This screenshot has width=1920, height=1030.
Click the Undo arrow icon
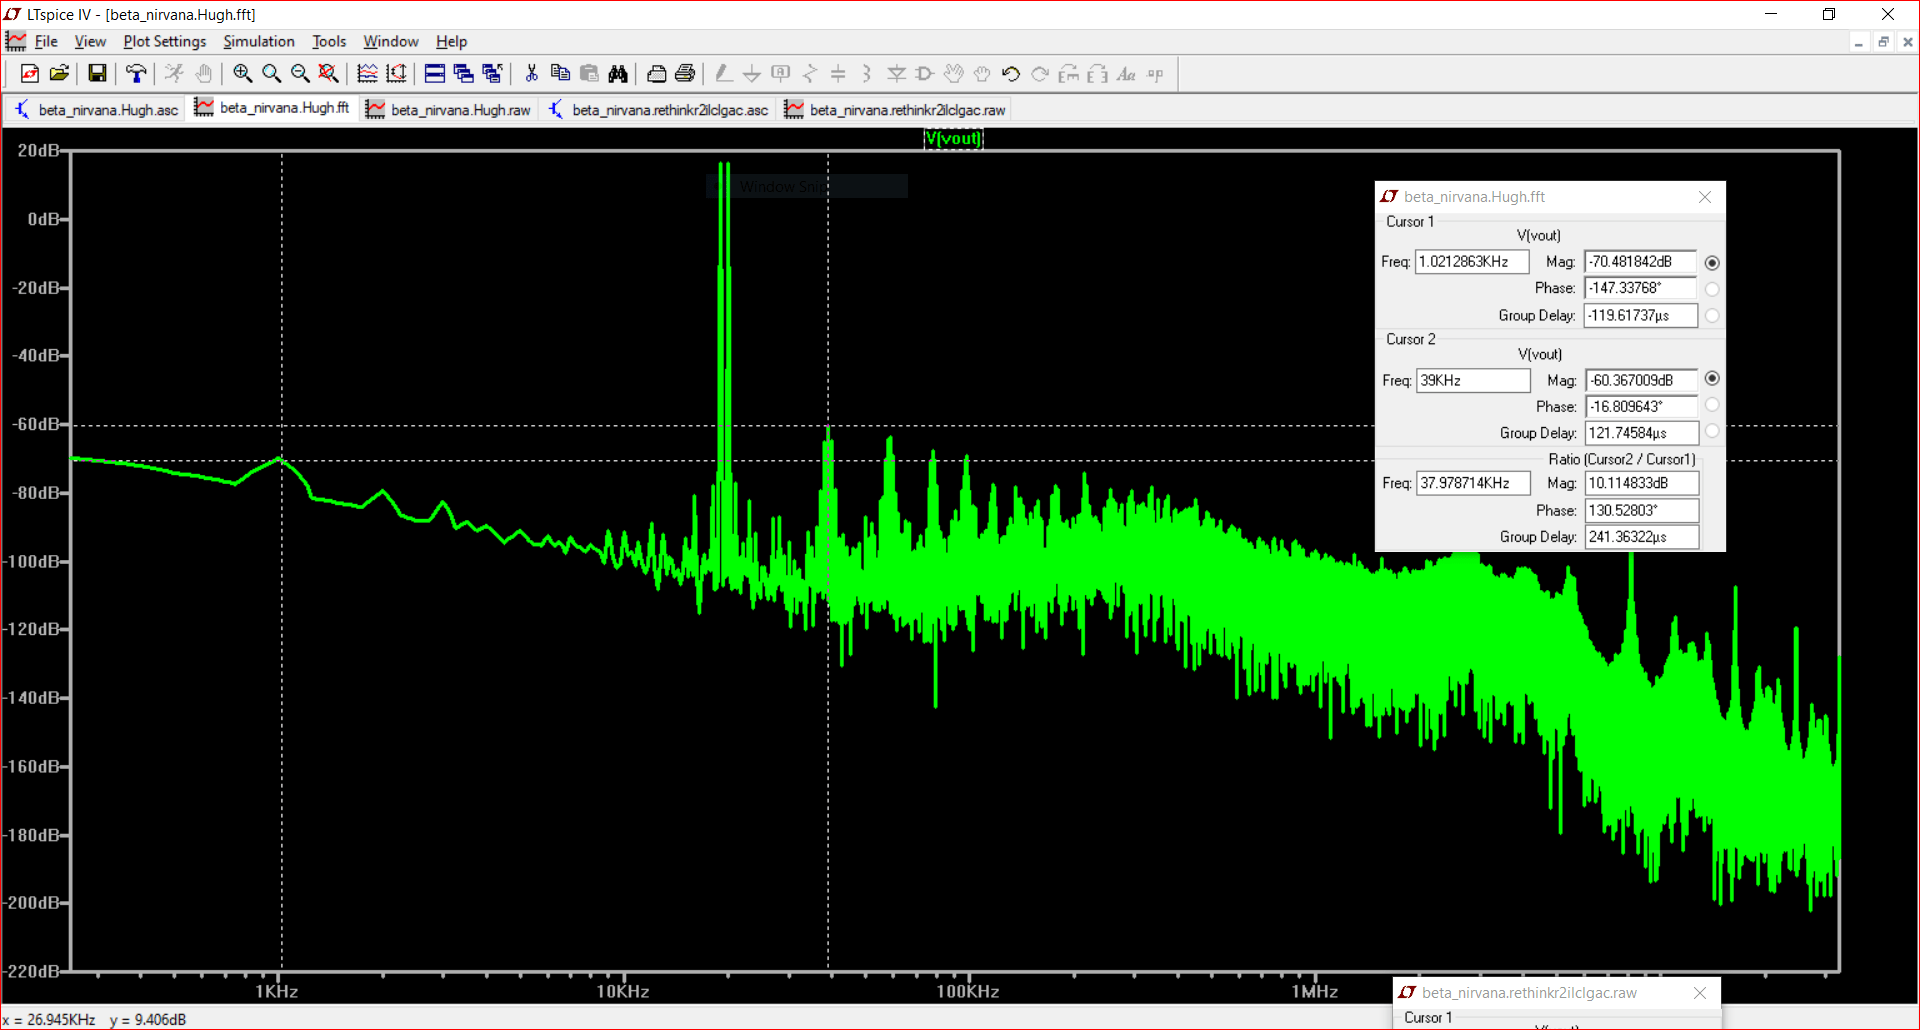1010,73
